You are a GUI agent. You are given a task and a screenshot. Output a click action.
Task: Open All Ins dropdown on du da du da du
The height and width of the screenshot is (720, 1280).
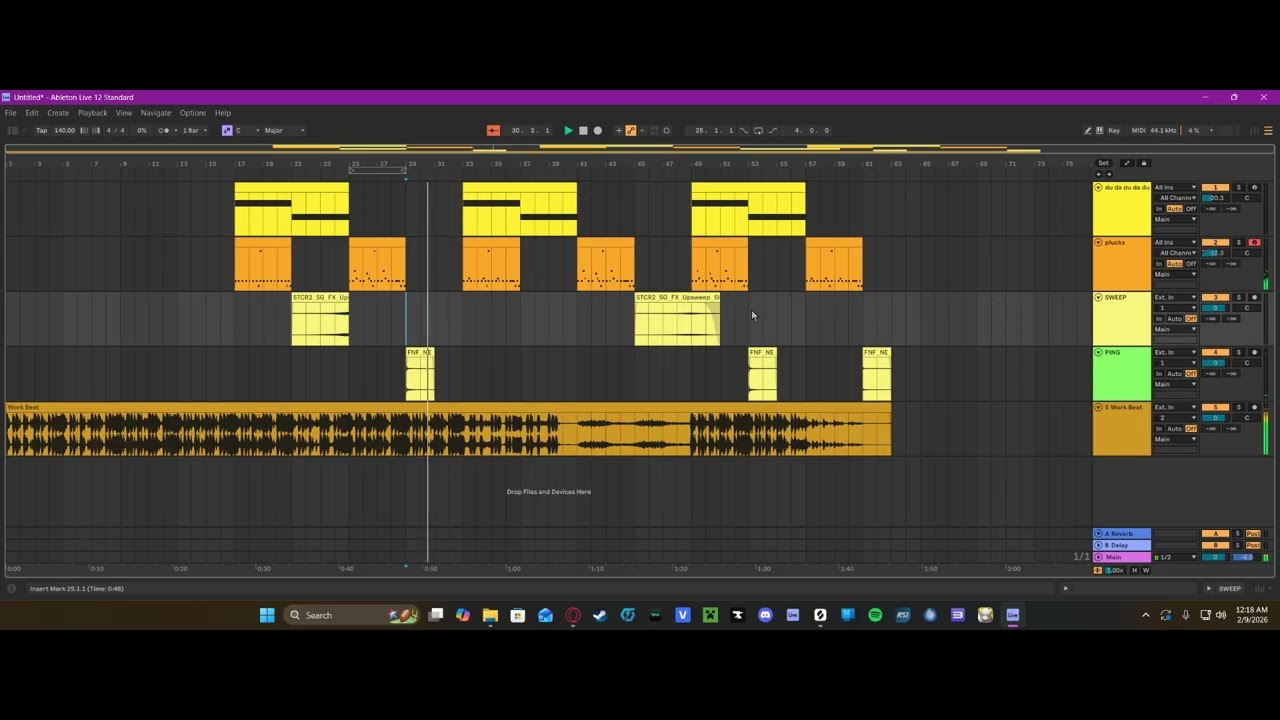click(1175, 187)
